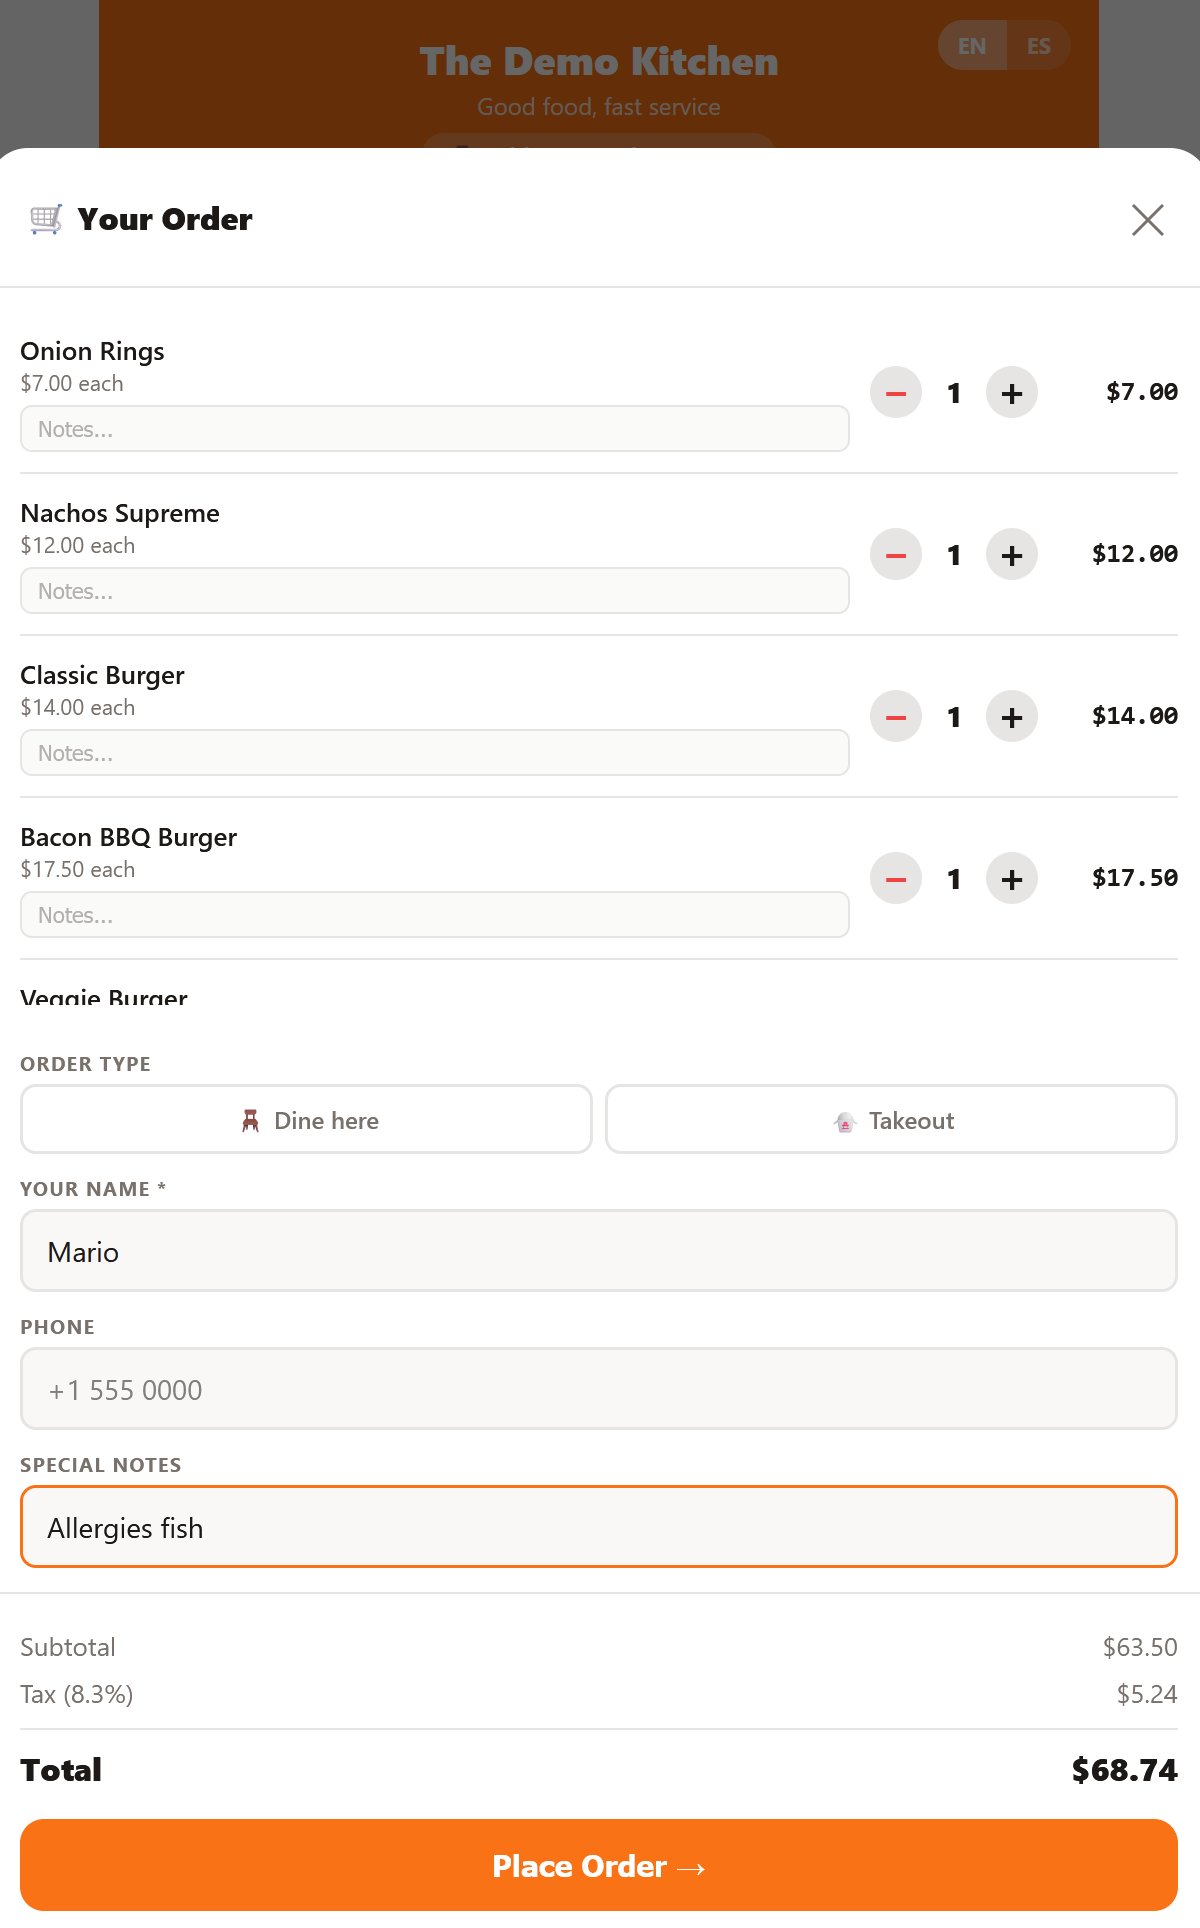Close the Your Order panel
Image resolution: width=1200 pixels, height=1928 pixels.
[1147, 220]
